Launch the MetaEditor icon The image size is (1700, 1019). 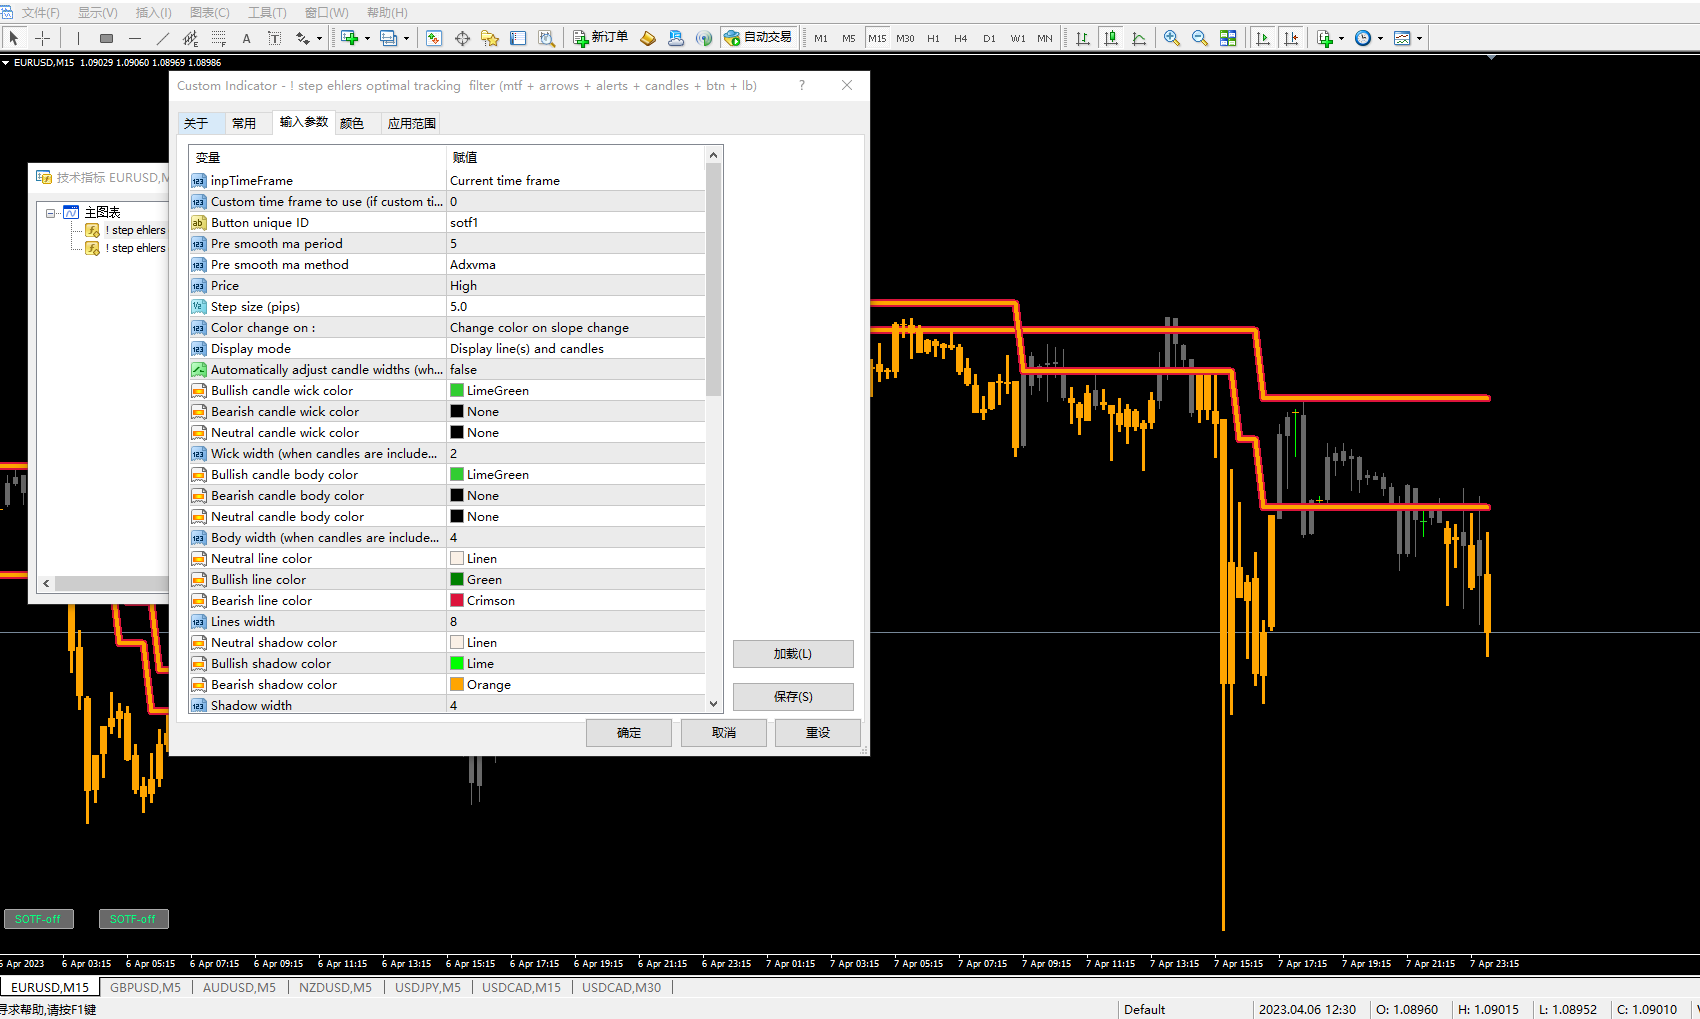pyautogui.click(x=648, y=38)
